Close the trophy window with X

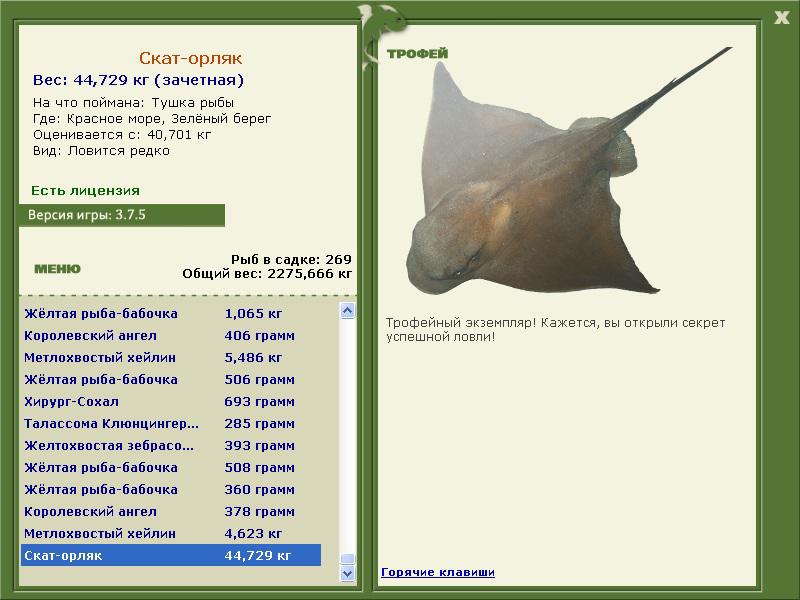point(781,18)
